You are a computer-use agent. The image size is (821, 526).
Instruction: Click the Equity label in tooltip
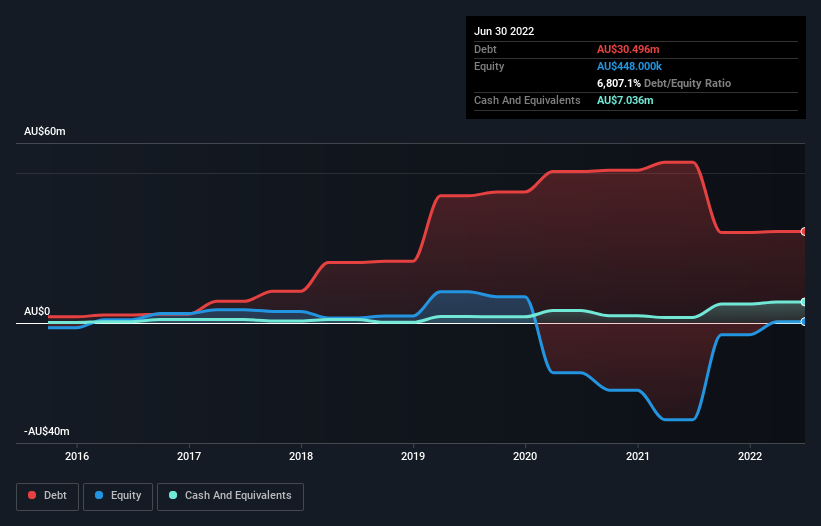point(489,66)
